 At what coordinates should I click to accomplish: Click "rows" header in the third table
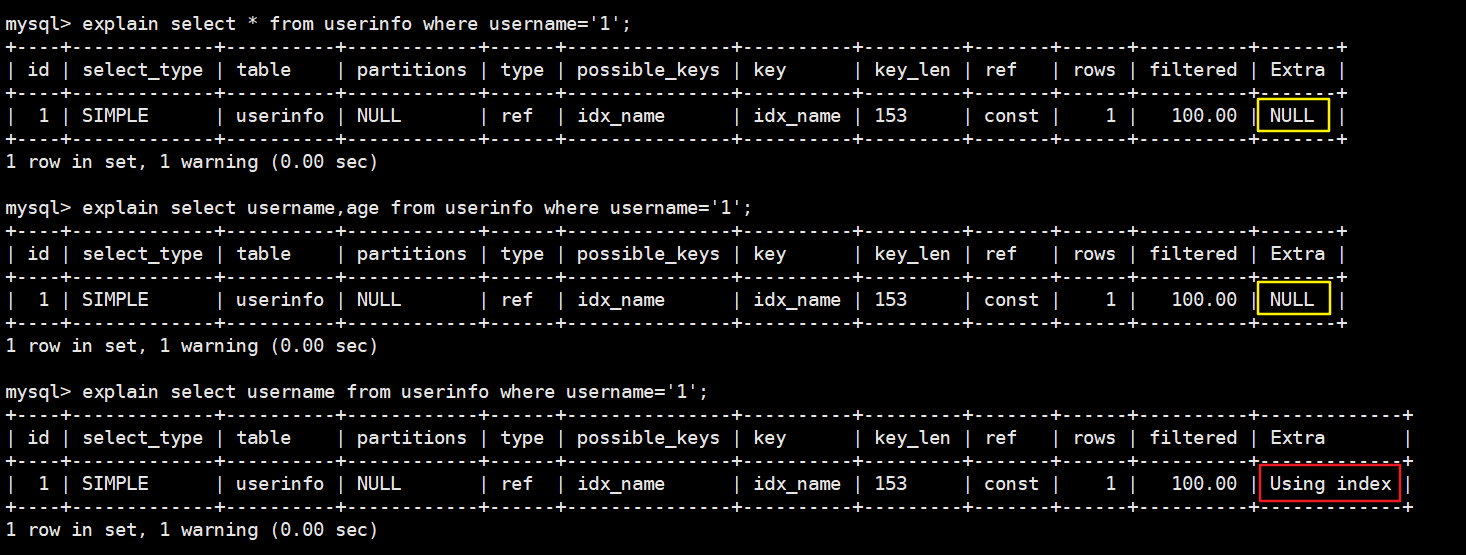pos(1094,438)
